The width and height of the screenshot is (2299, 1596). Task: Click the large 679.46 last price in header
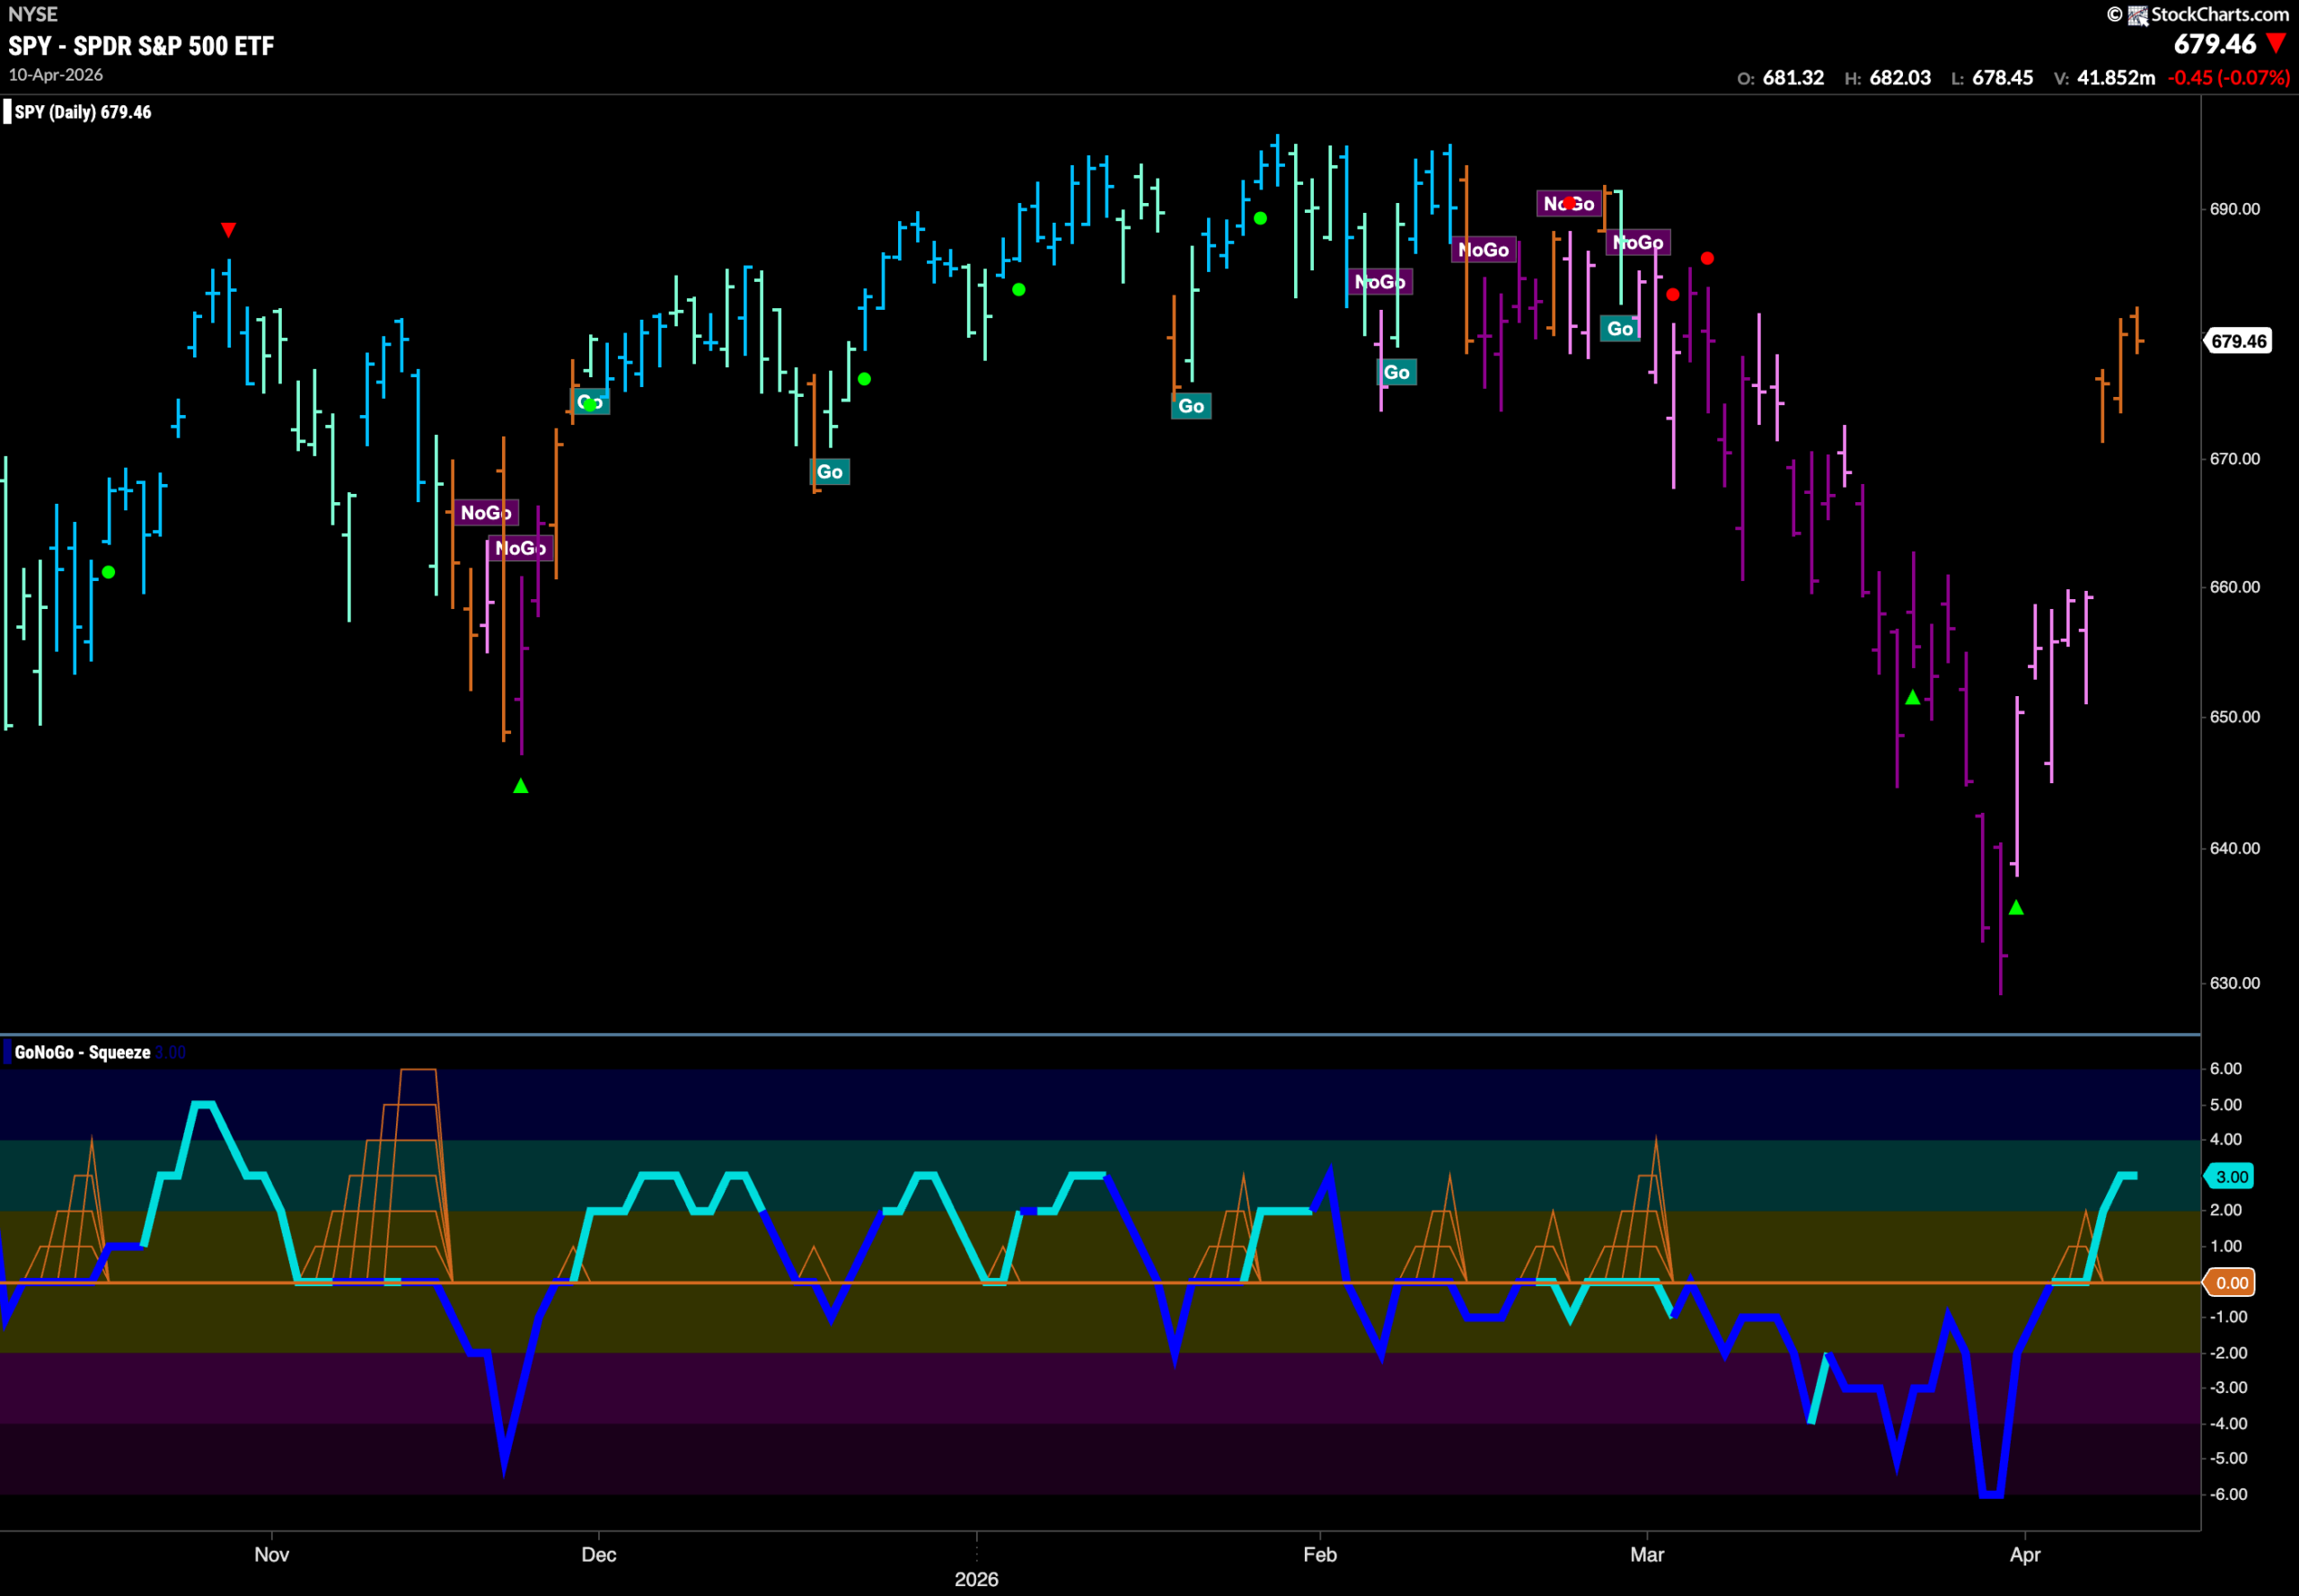click(x=2215, y=44)
